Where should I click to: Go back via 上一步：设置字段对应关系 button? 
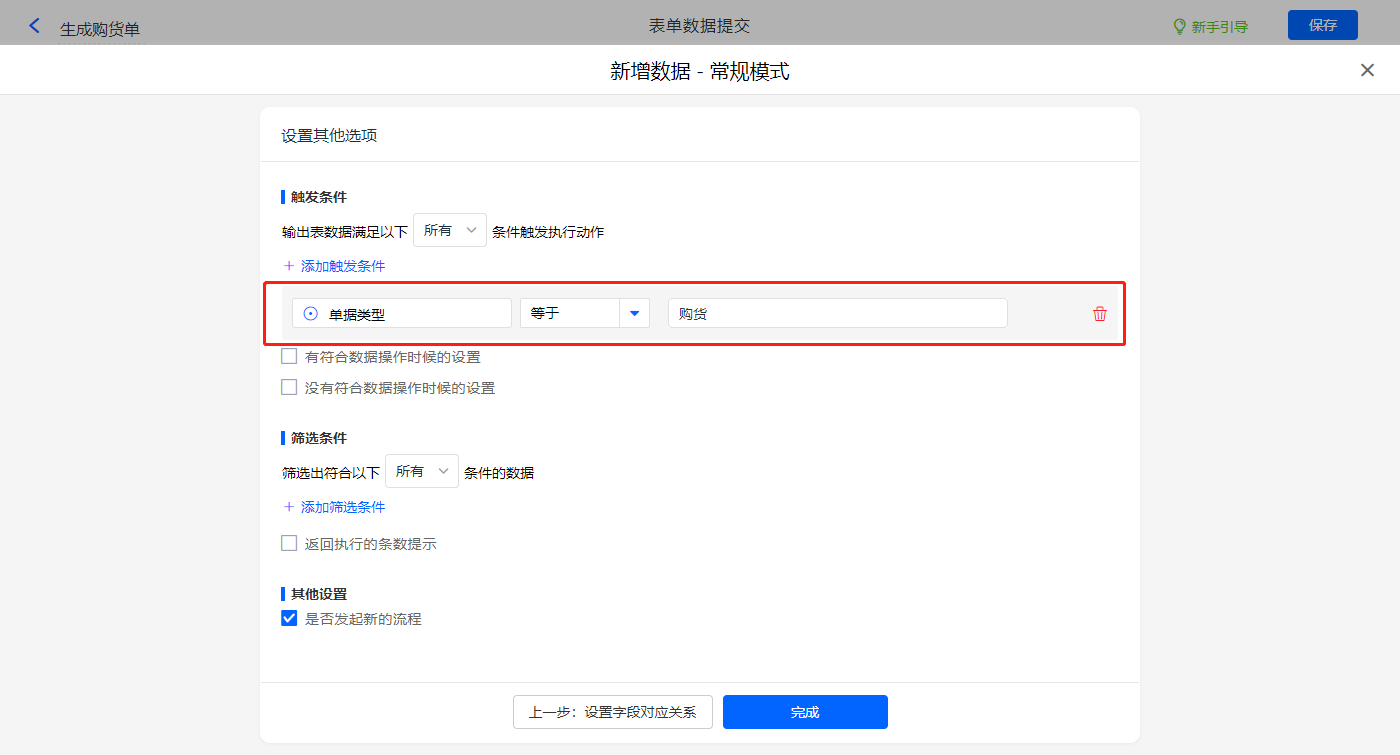(612, 712)
